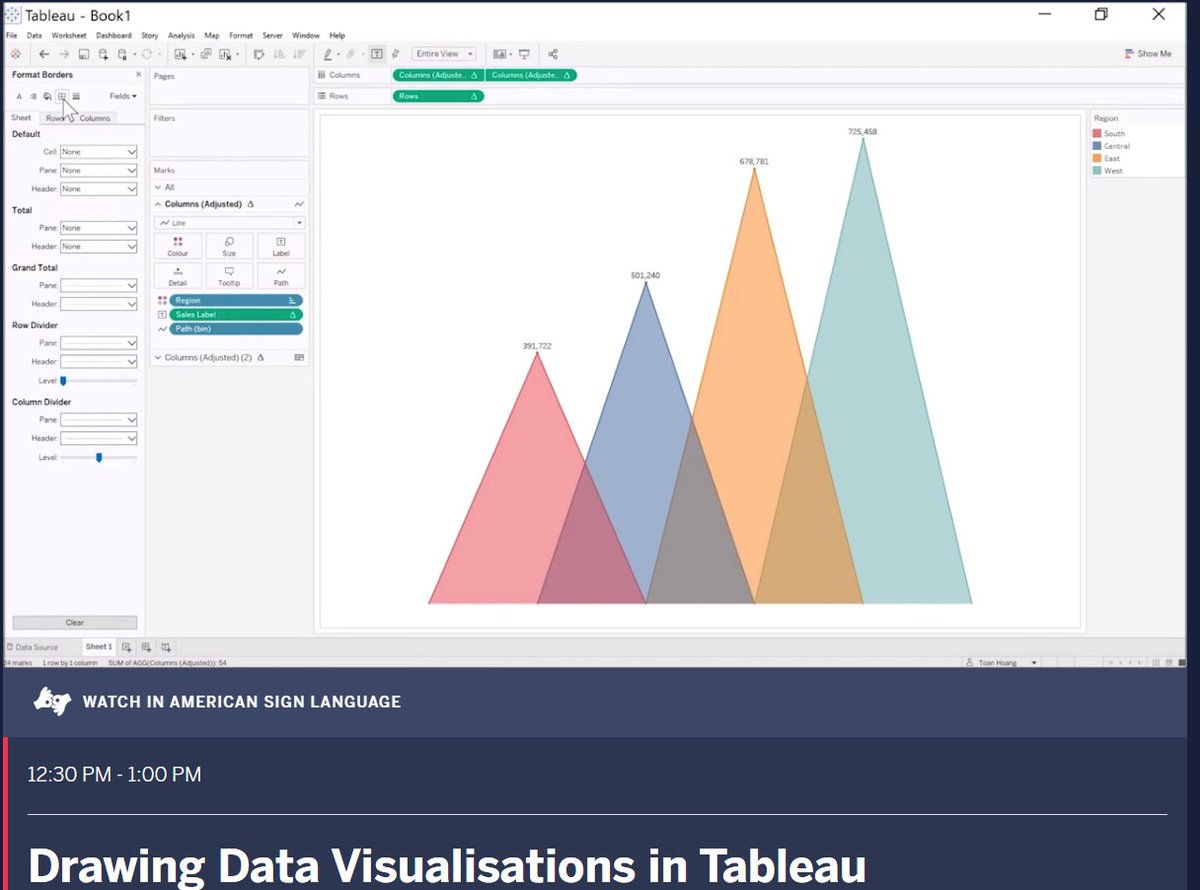Viewport: 1200px width, 890px height.
Task: Close the Format Borders pane
Action: tap(138, 75)
